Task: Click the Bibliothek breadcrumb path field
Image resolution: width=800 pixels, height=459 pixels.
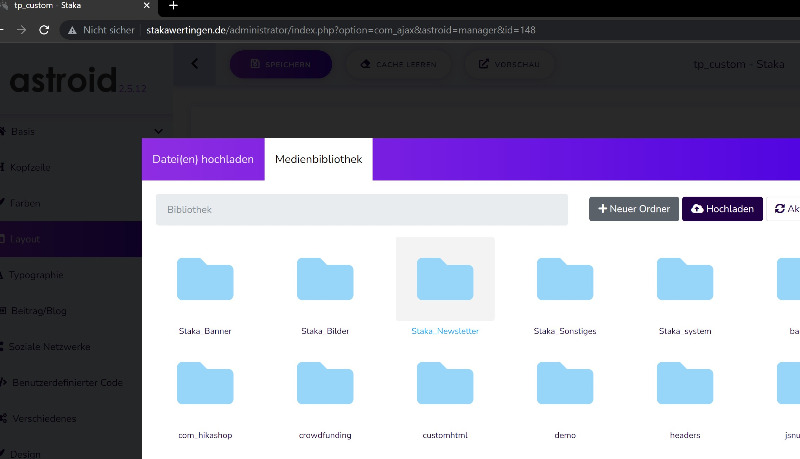Action: click(362, 210)
